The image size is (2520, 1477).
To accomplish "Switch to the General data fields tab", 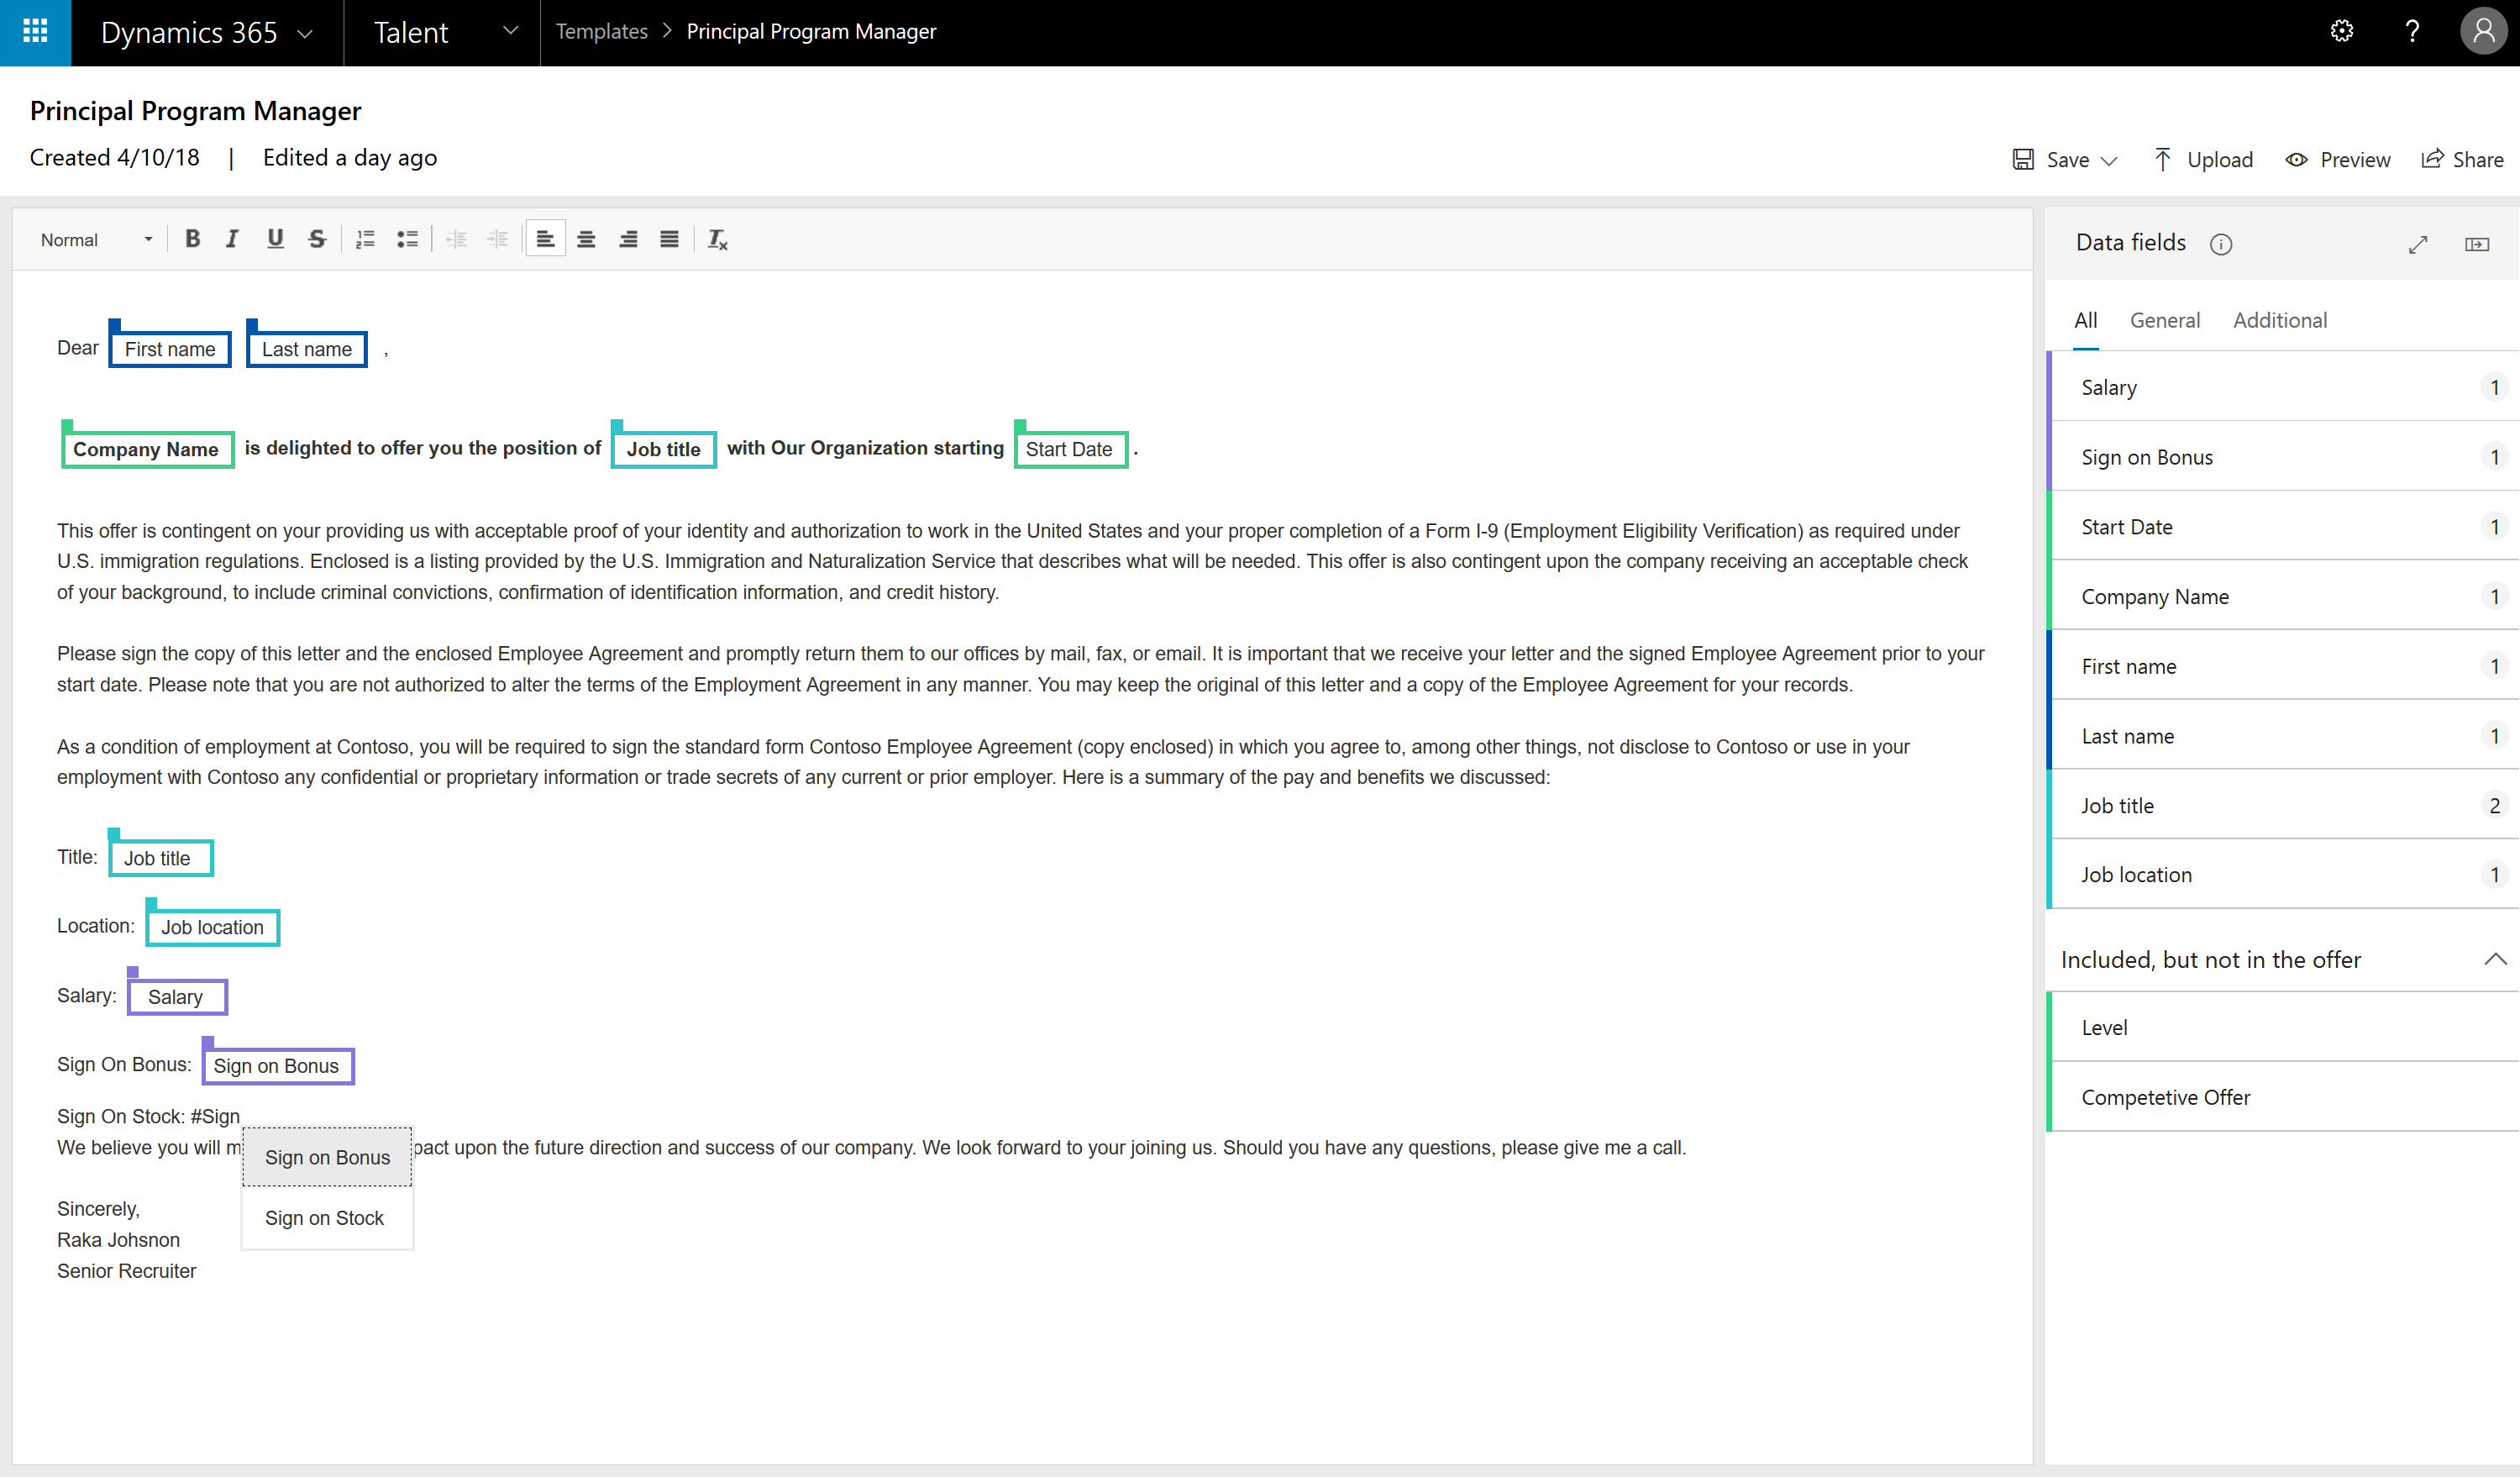I will (2164, 320).
